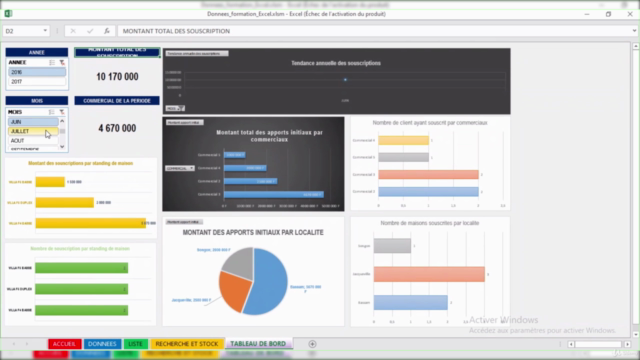This screenshot has height=360, width=640.
Task: Click 'Nombre de client ayant souscrit par commerciaux' title
Action: click(430, 122)
